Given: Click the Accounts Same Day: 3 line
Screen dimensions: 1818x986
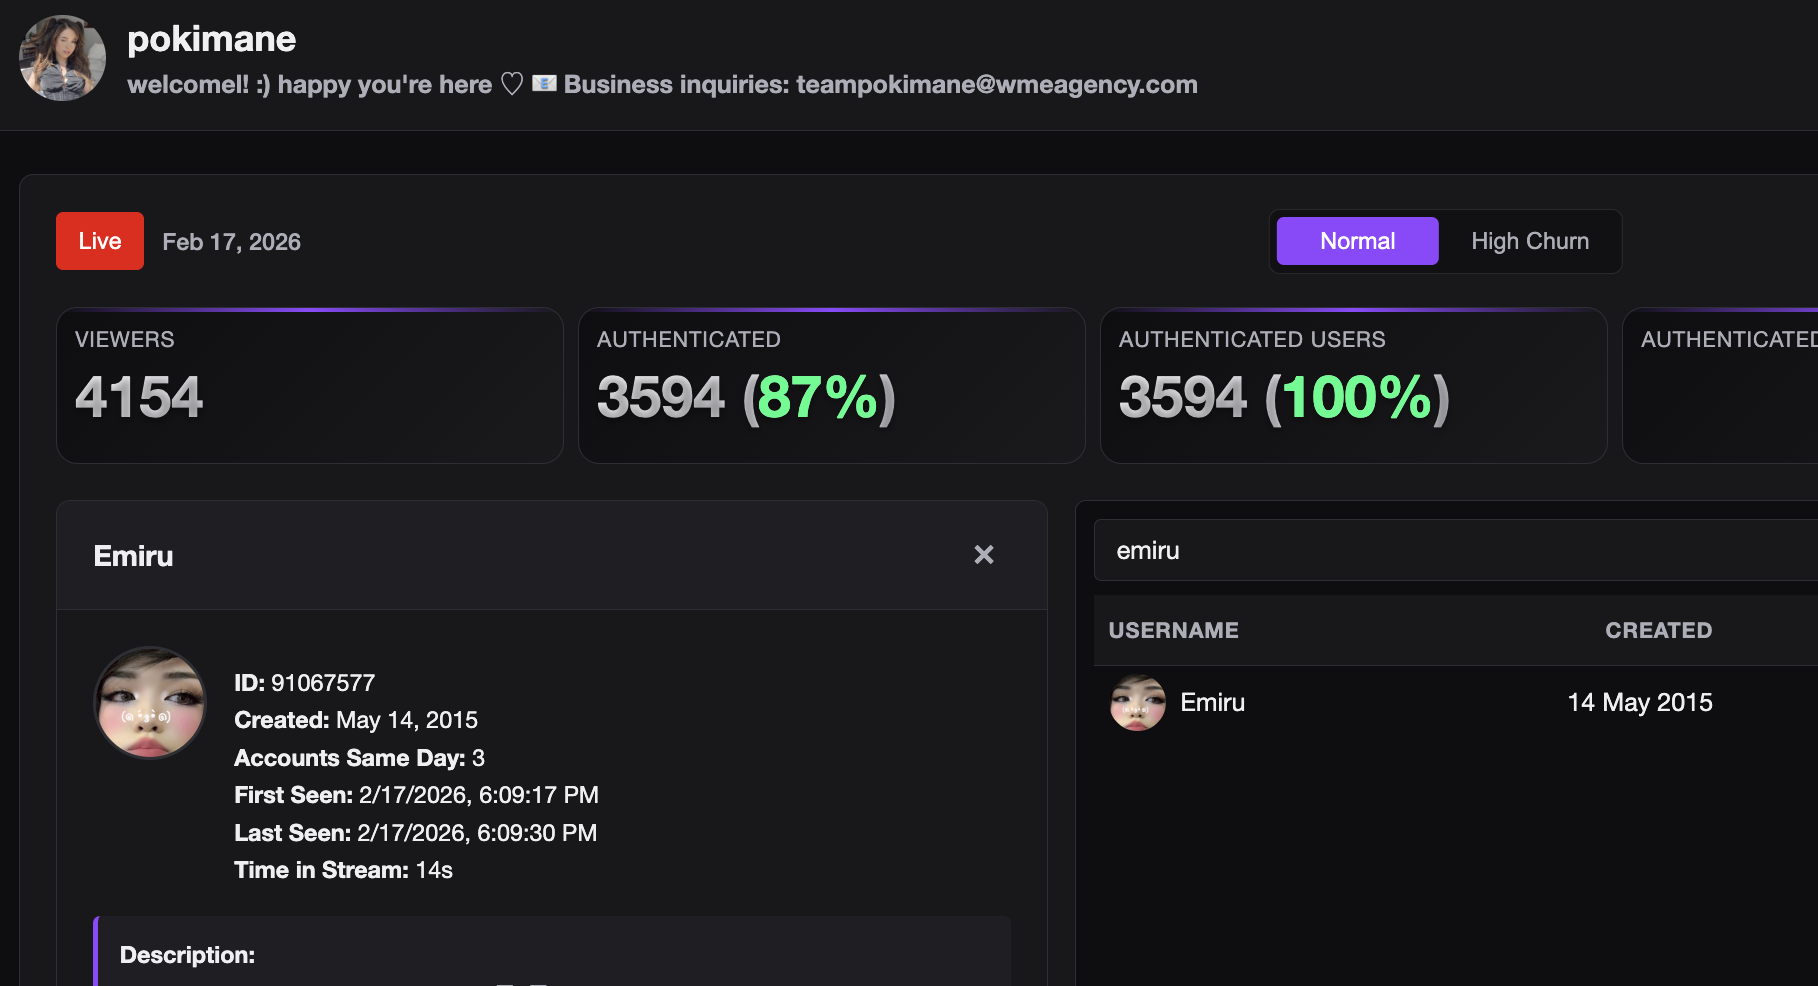Looking at the screenshot, I should pyautogui.click(x=359, y=758).
